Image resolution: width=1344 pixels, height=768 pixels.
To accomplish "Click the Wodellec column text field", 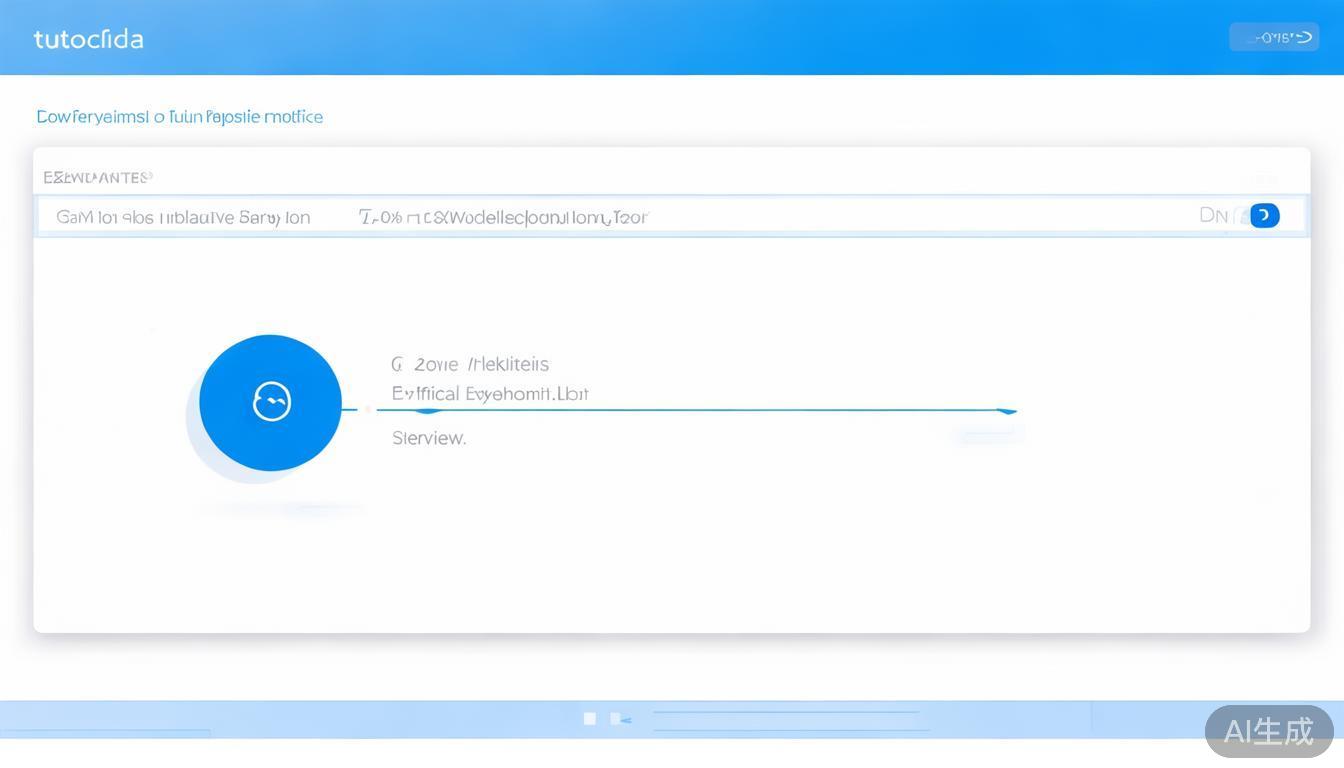I will point(503,217).
